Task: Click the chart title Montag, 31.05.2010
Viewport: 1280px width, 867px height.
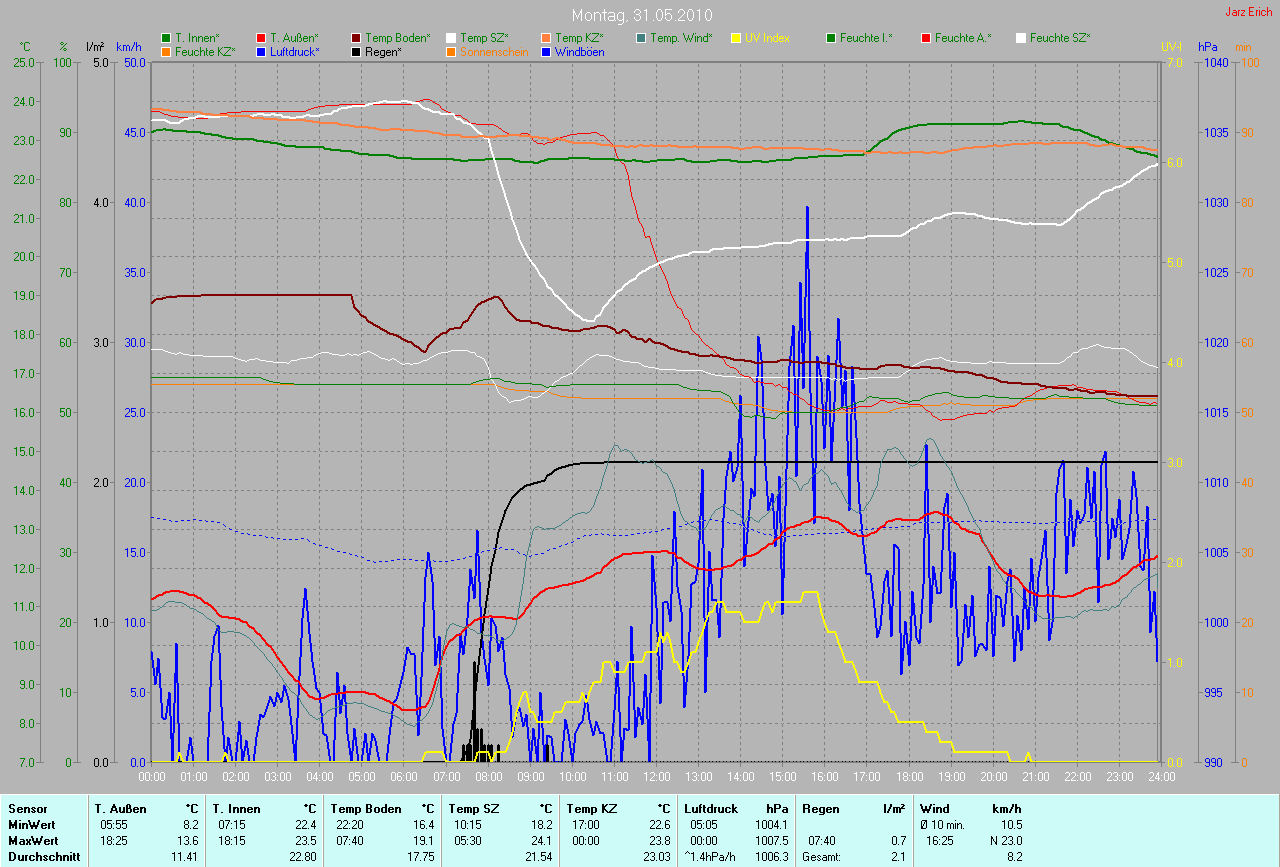Action: [x=639, y=15]
